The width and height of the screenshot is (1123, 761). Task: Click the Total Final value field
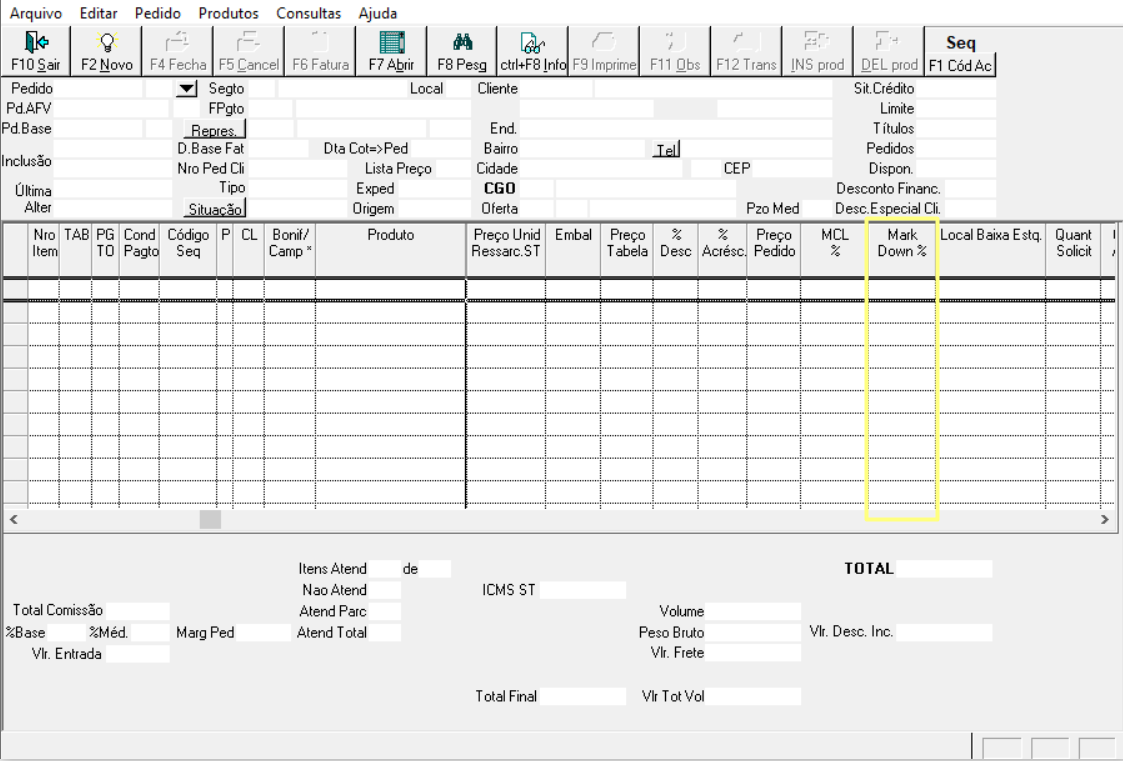[x=583, y=697]
